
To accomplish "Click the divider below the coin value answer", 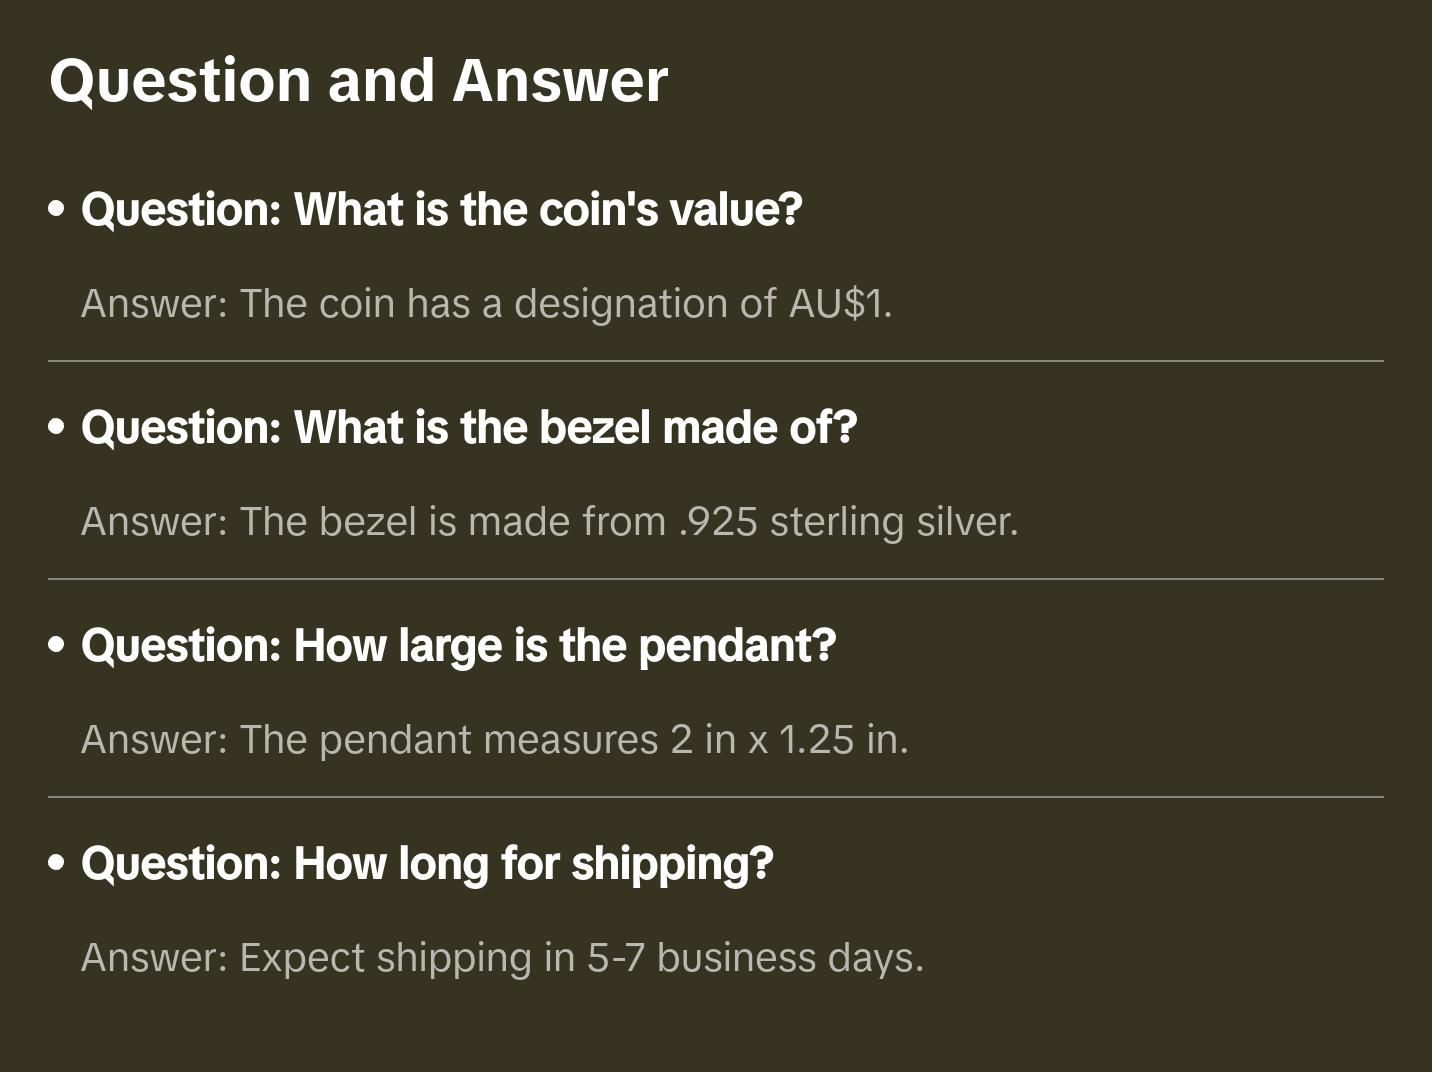I will point(716,361).
